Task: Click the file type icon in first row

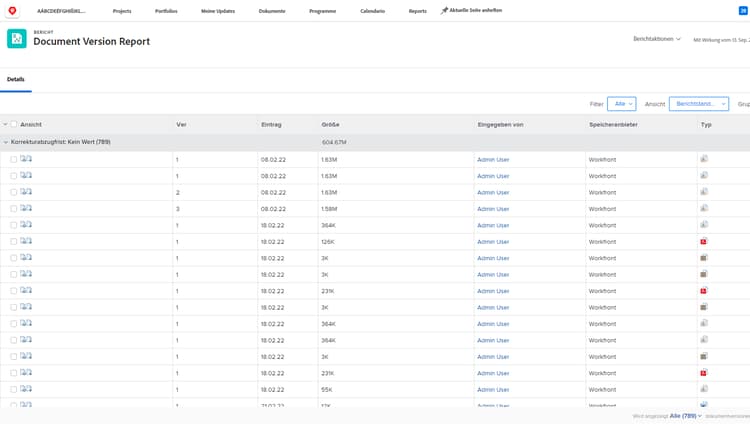Action: [704, 159]
